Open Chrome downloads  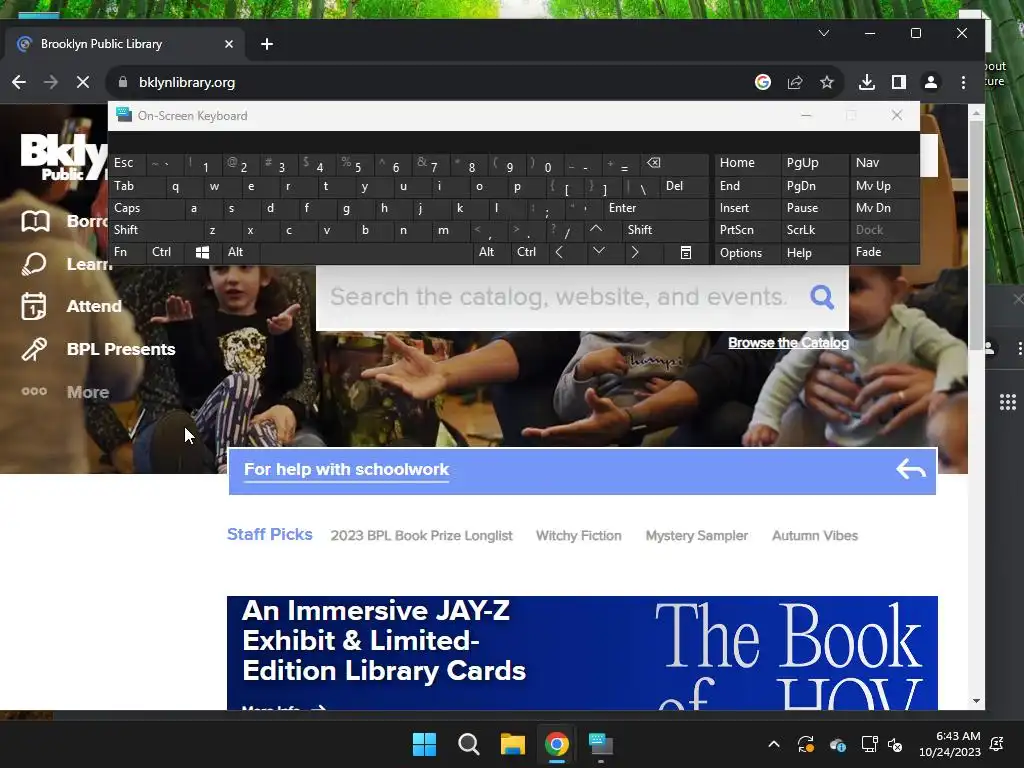coord(867,82)
